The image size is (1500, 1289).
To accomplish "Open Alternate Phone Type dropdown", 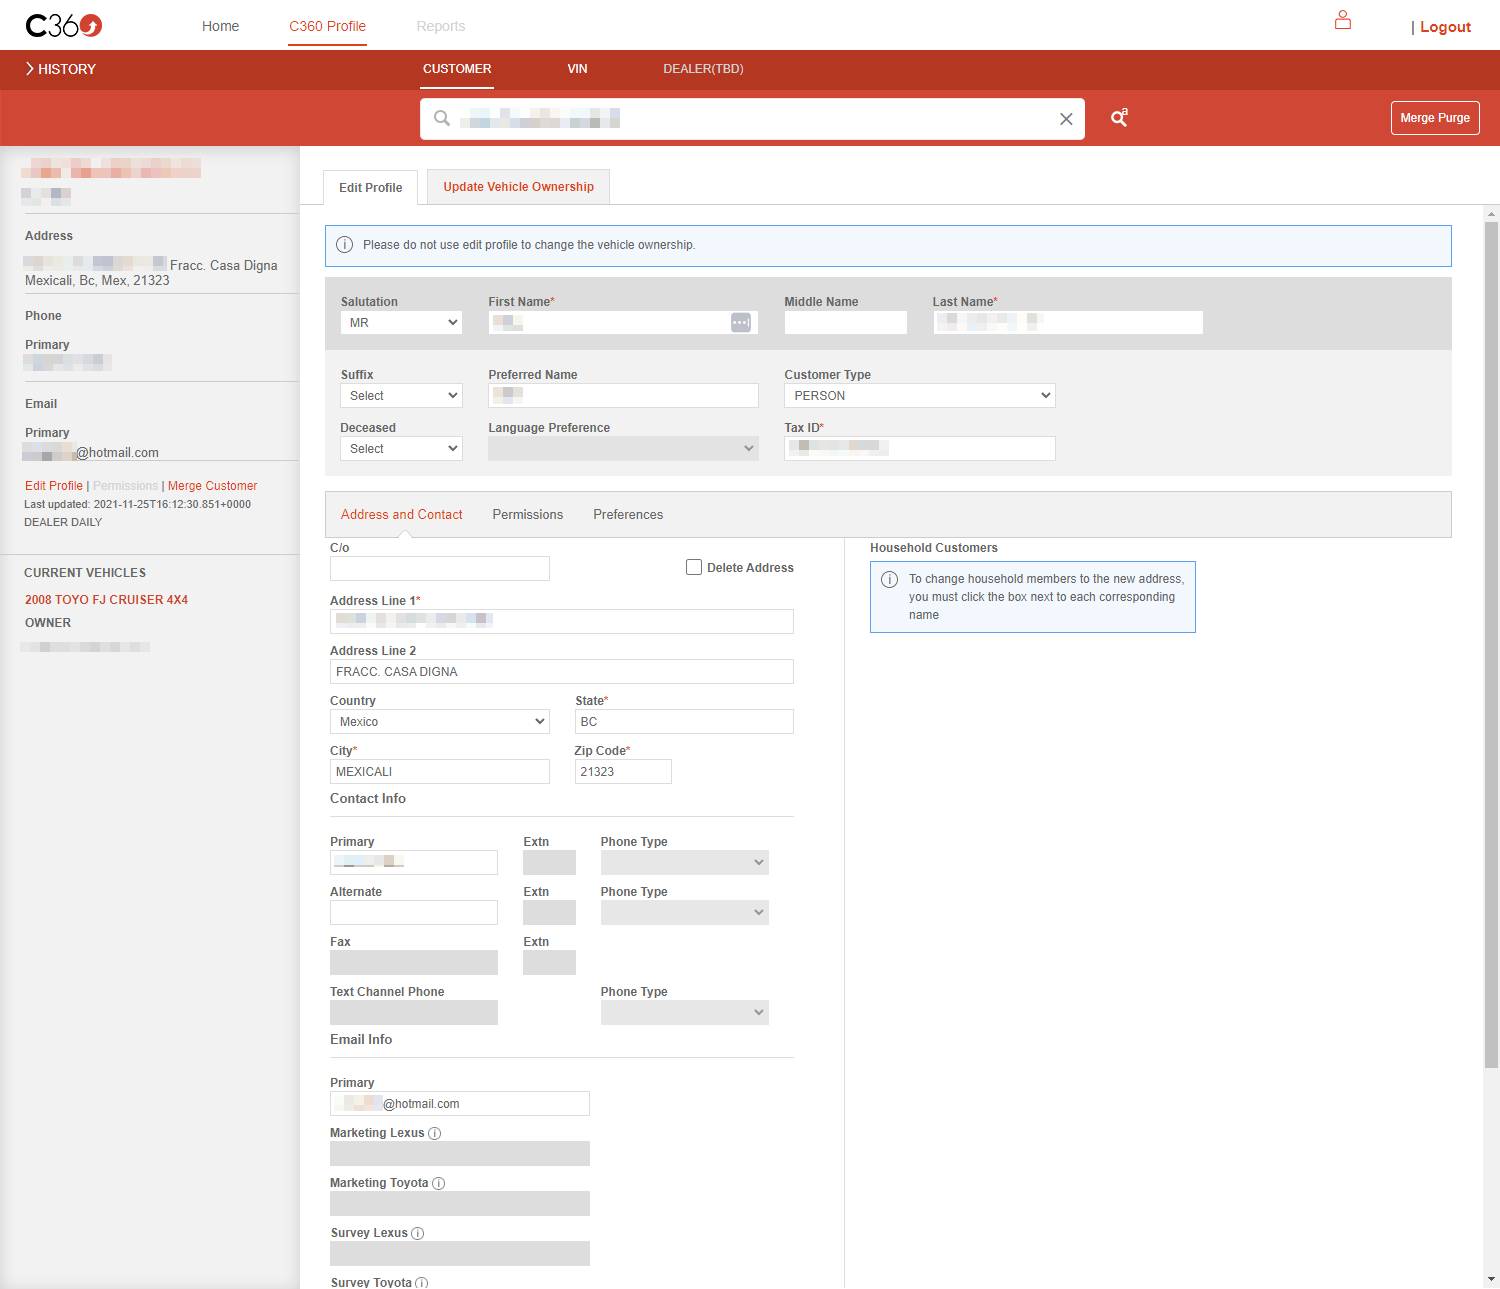I will click(x=684, y=912).
